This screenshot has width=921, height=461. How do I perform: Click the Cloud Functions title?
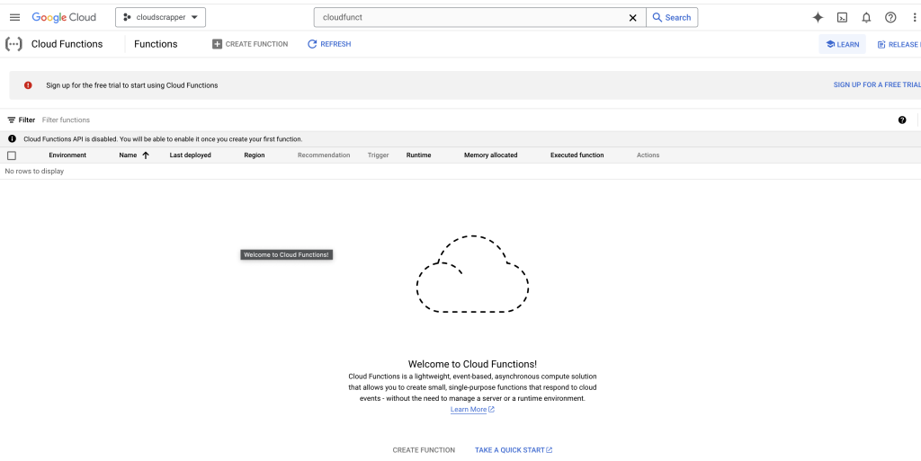[x=67, y=44]
